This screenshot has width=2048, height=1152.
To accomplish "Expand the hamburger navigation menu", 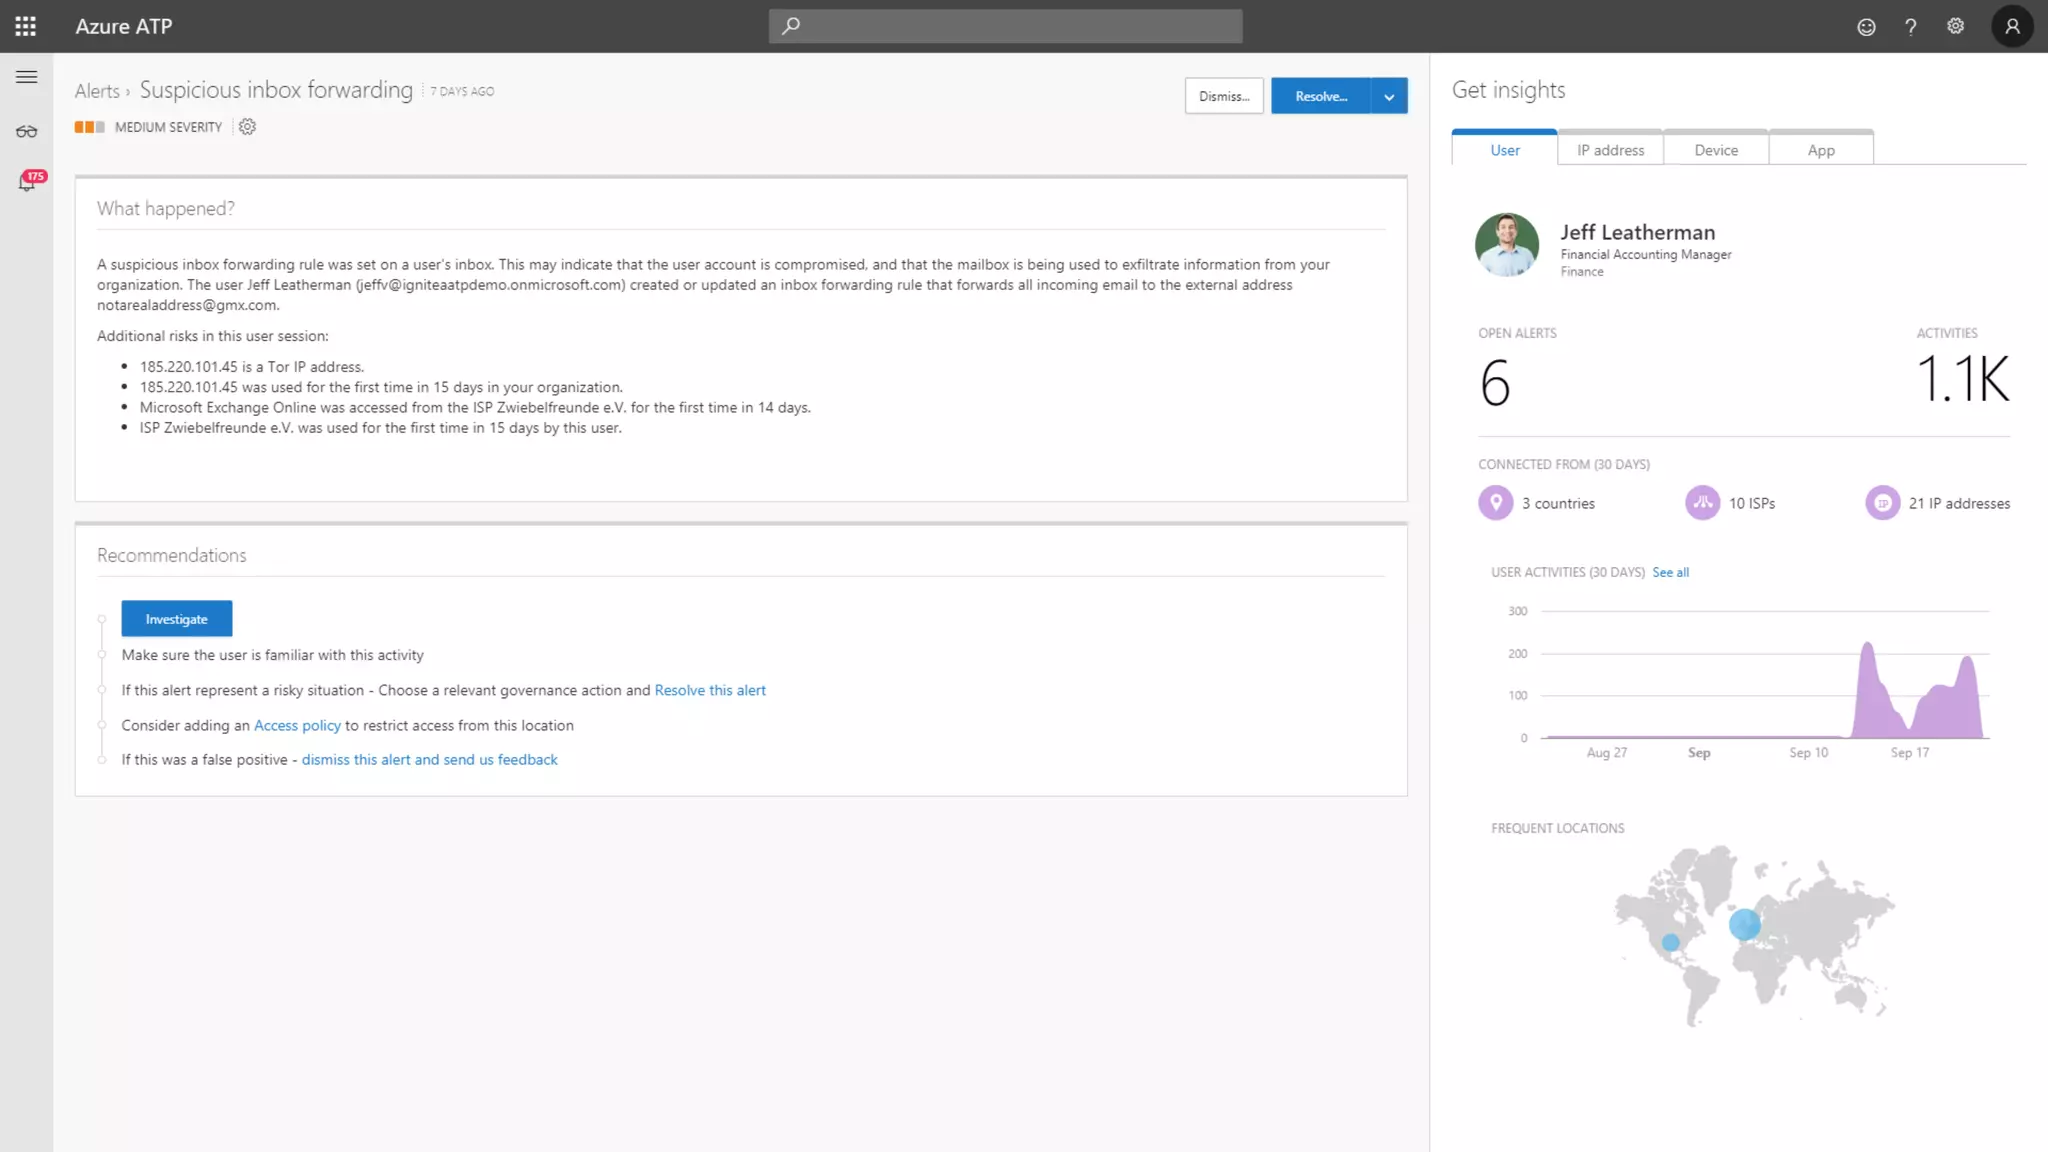I will [27, 77].
